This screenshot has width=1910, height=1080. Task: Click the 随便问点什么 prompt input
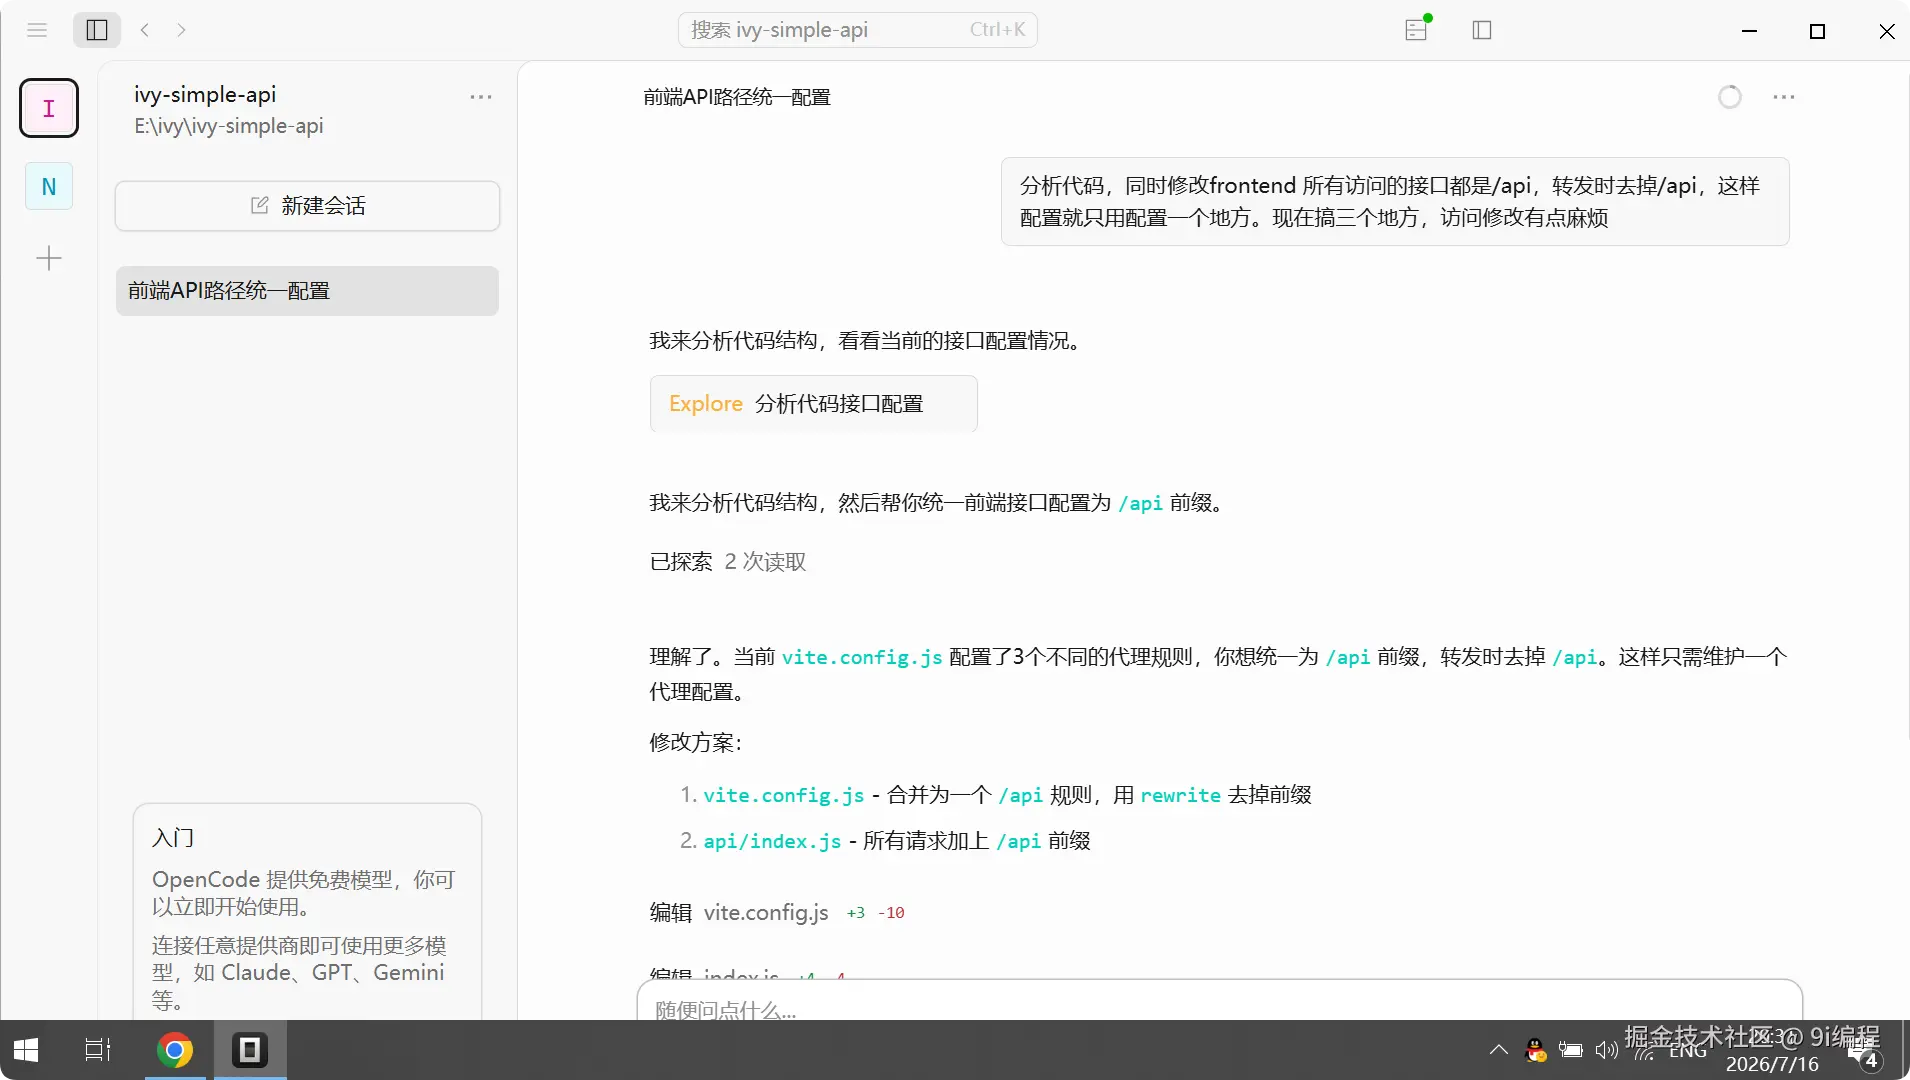coord(1219,1002)
